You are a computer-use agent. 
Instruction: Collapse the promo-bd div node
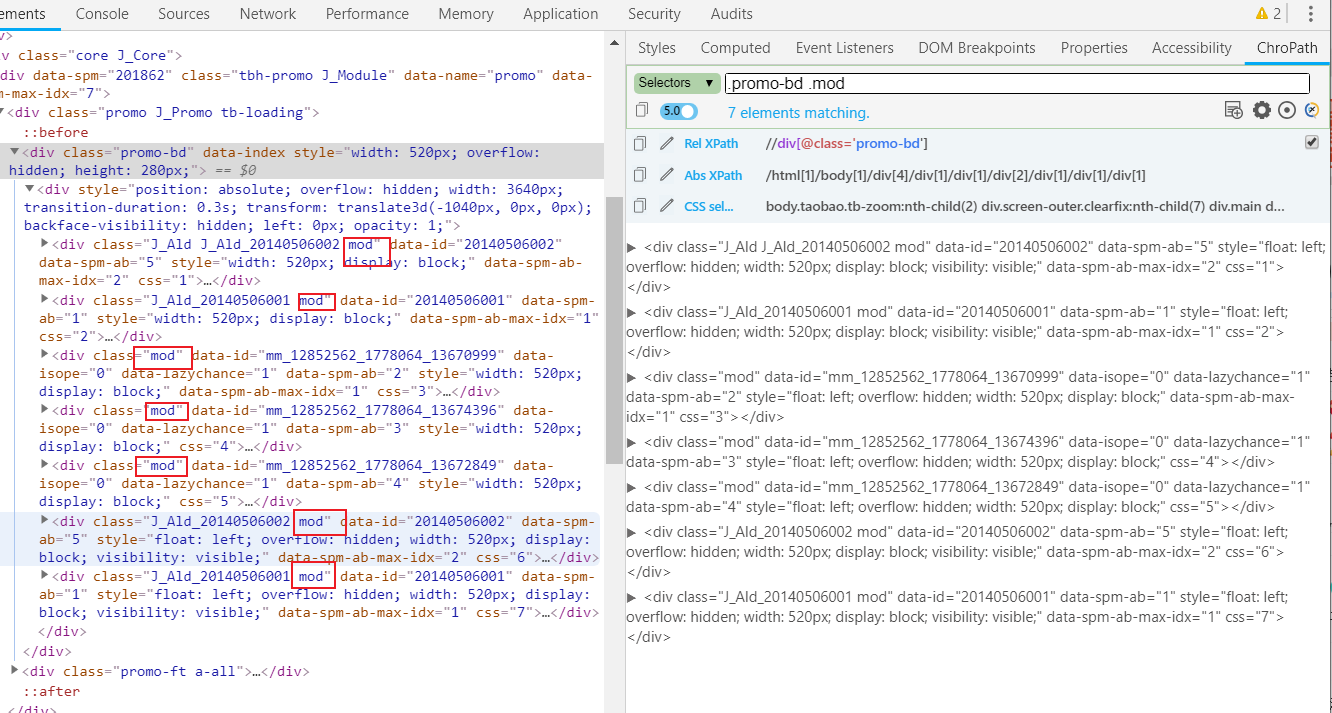click(15, 153)
